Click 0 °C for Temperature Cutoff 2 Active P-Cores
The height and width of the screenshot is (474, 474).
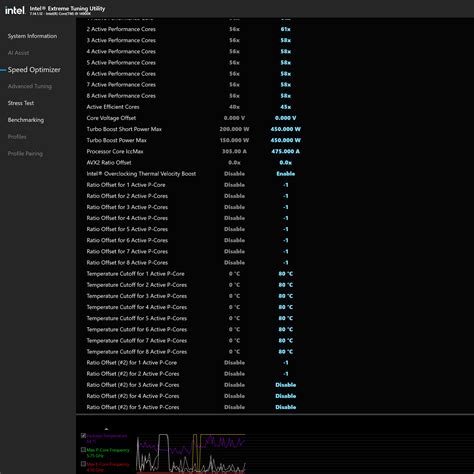234,285
